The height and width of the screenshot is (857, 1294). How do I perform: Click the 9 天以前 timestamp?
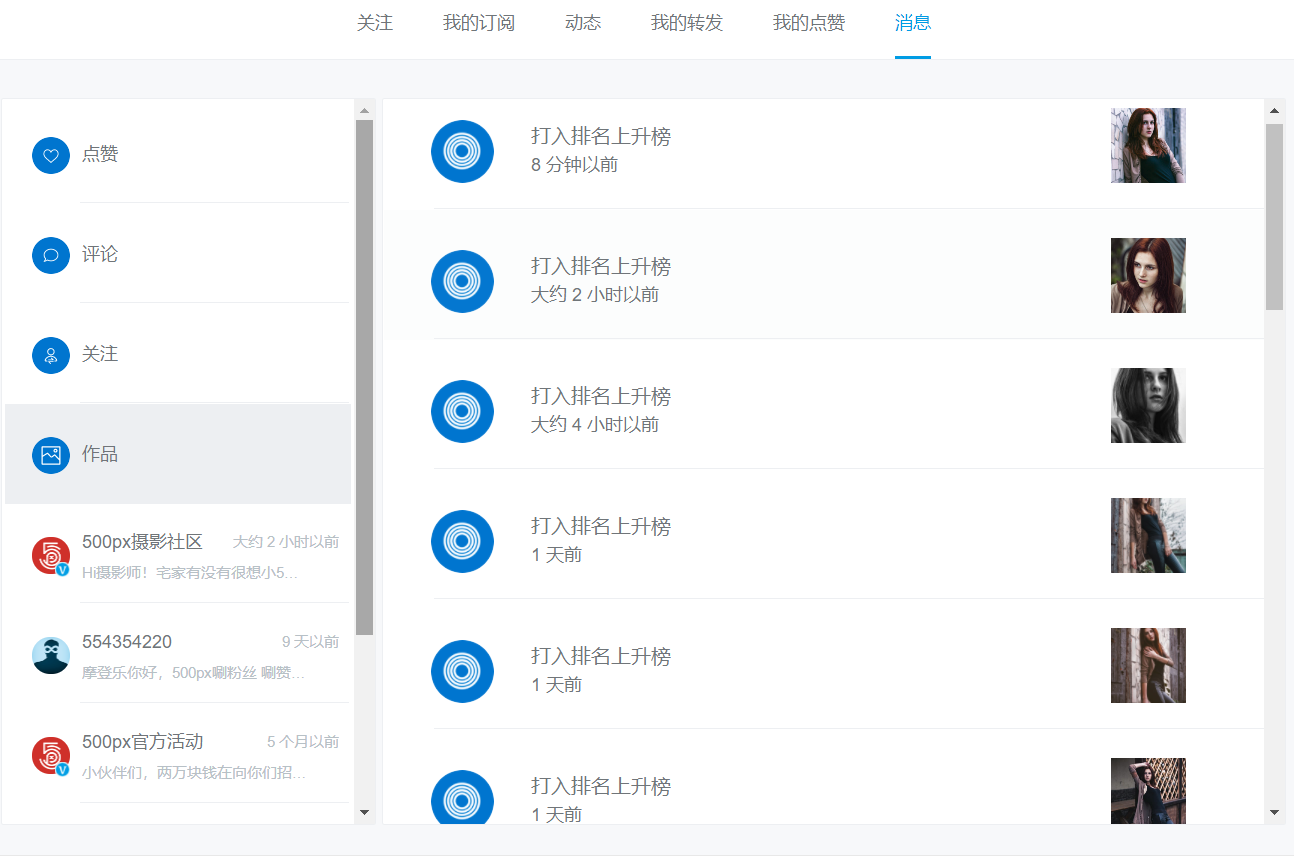310,642
